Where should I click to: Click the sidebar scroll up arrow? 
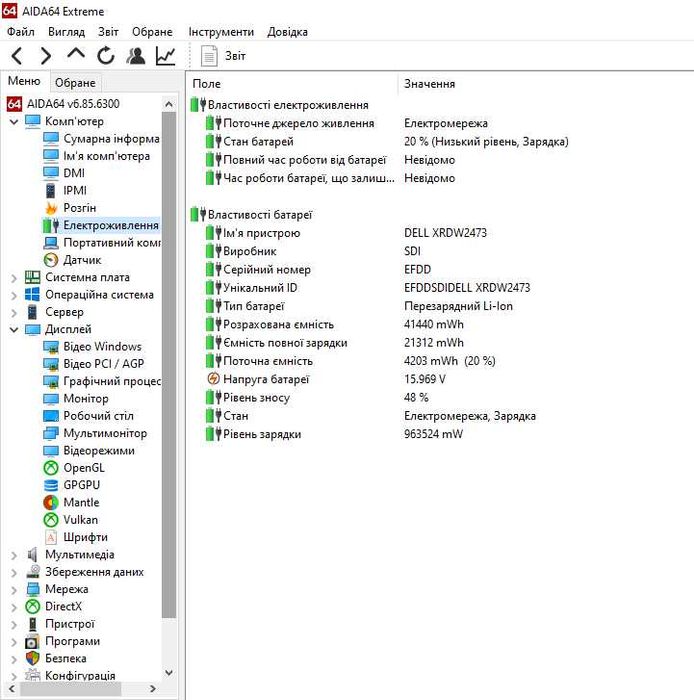(x=169, y=104)
